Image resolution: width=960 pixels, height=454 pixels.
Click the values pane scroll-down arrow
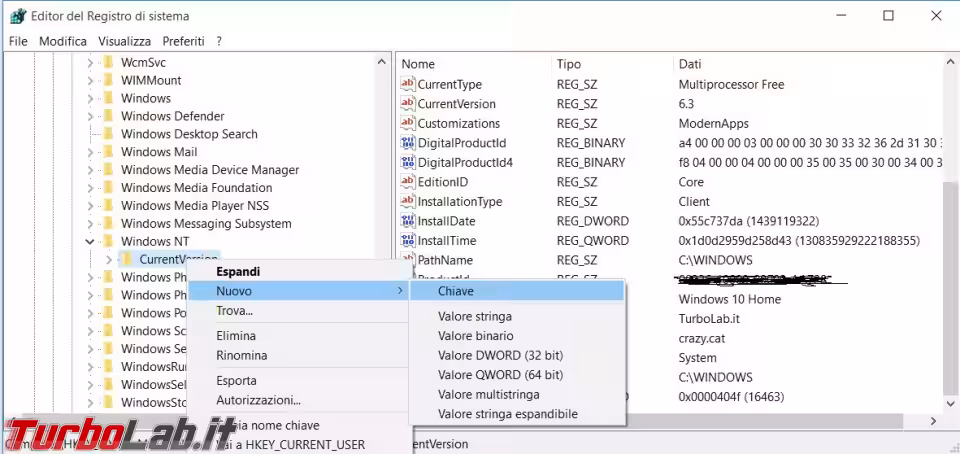(950, 403)
